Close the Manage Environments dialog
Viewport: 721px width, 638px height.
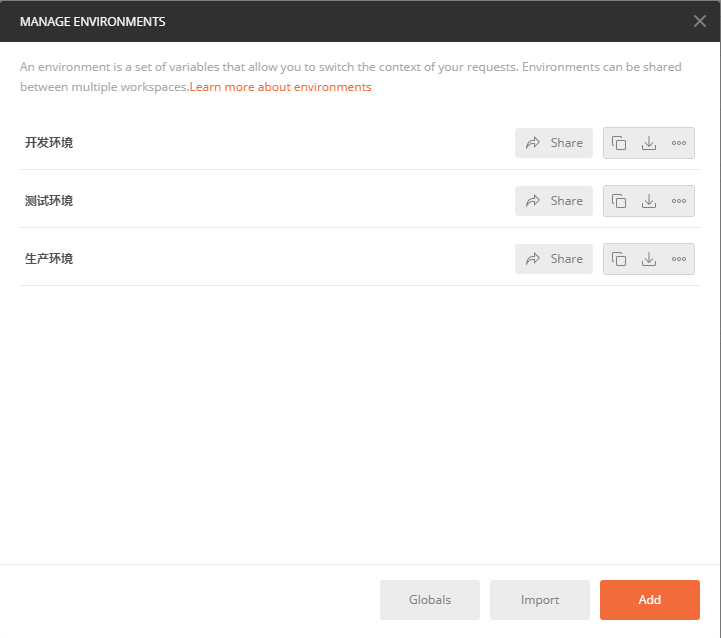(700, 21)
